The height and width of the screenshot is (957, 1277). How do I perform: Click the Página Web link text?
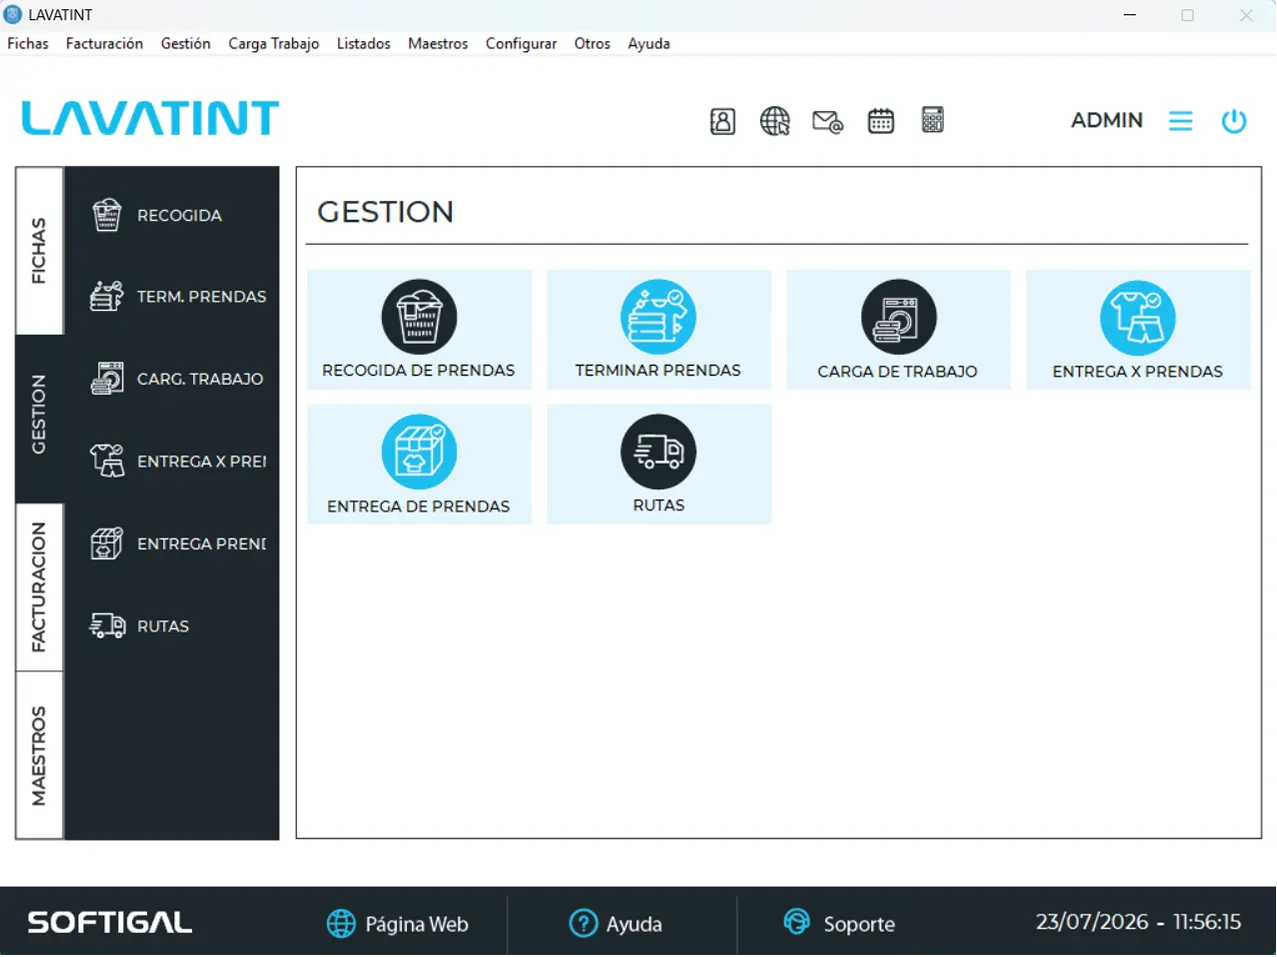point(417,924)
